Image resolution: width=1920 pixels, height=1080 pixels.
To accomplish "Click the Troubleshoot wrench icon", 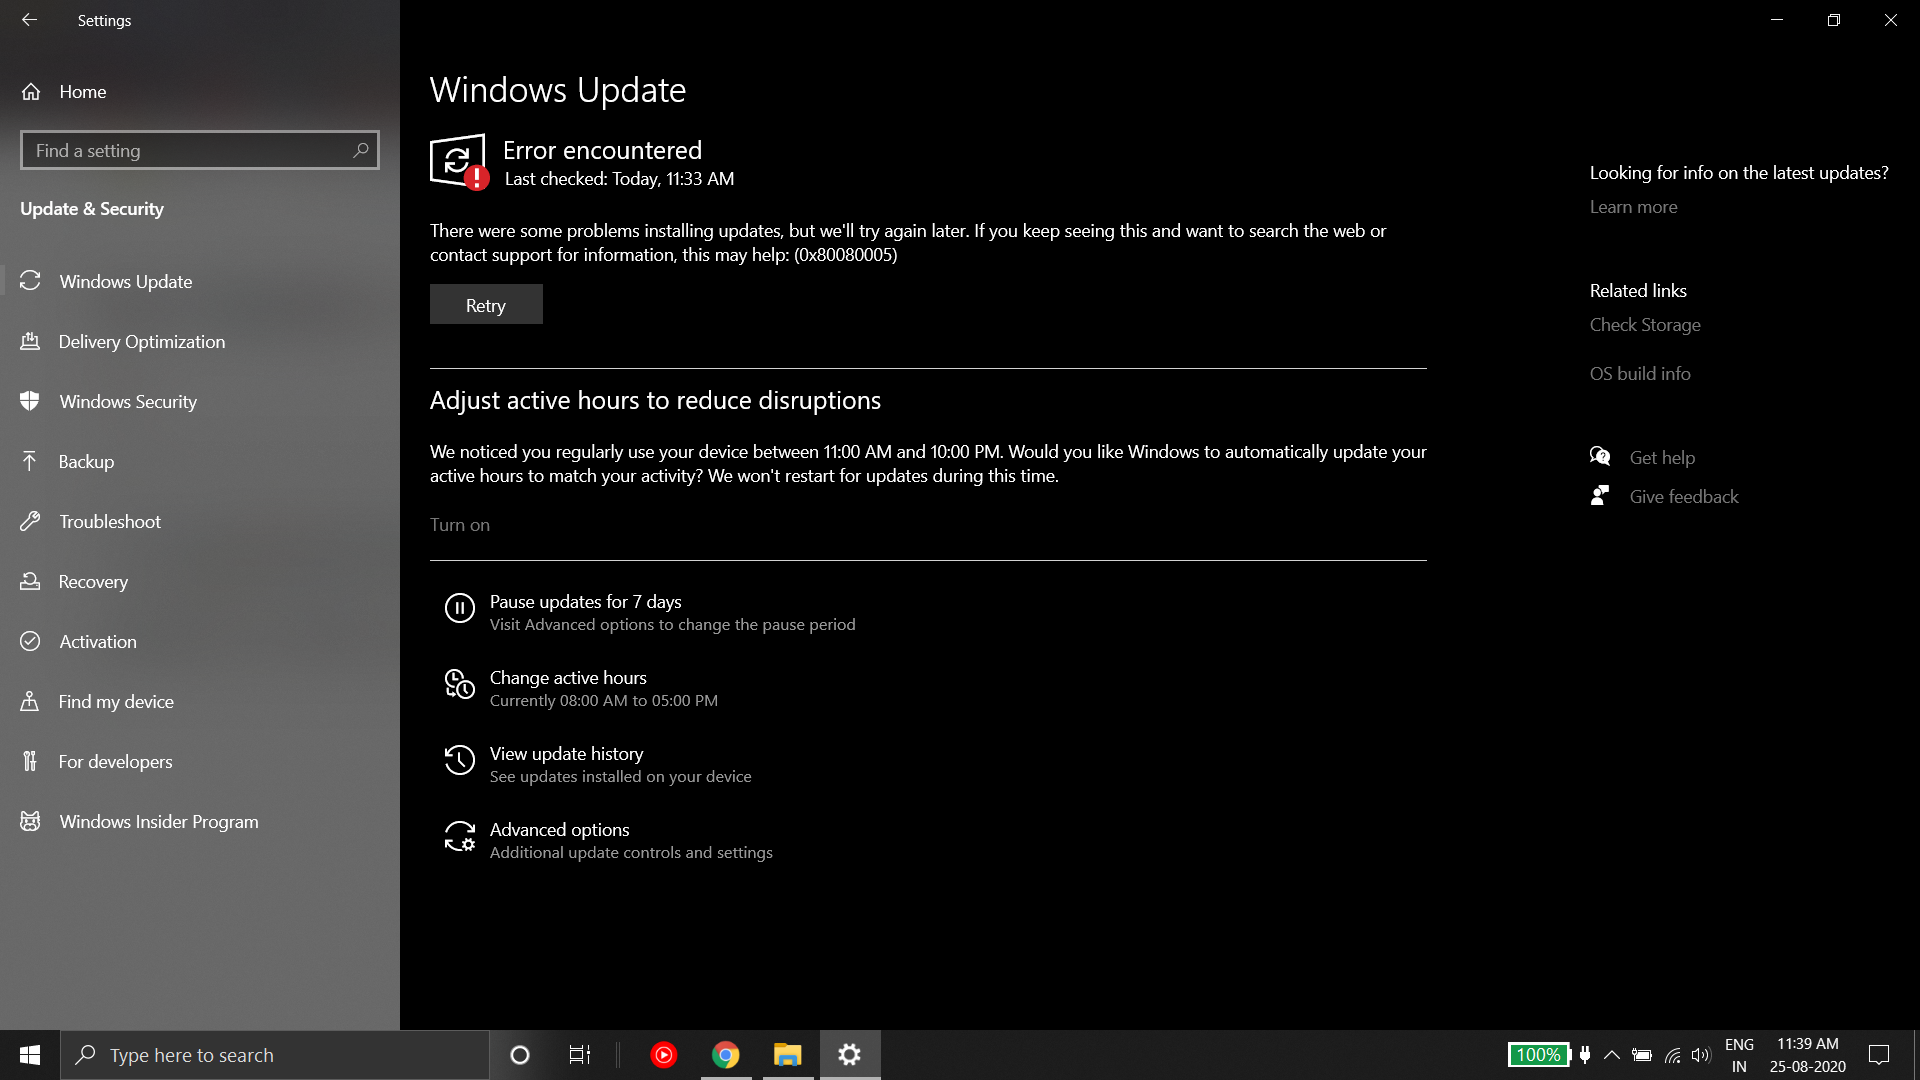I will pyautogui.click(x=30, y=521).
